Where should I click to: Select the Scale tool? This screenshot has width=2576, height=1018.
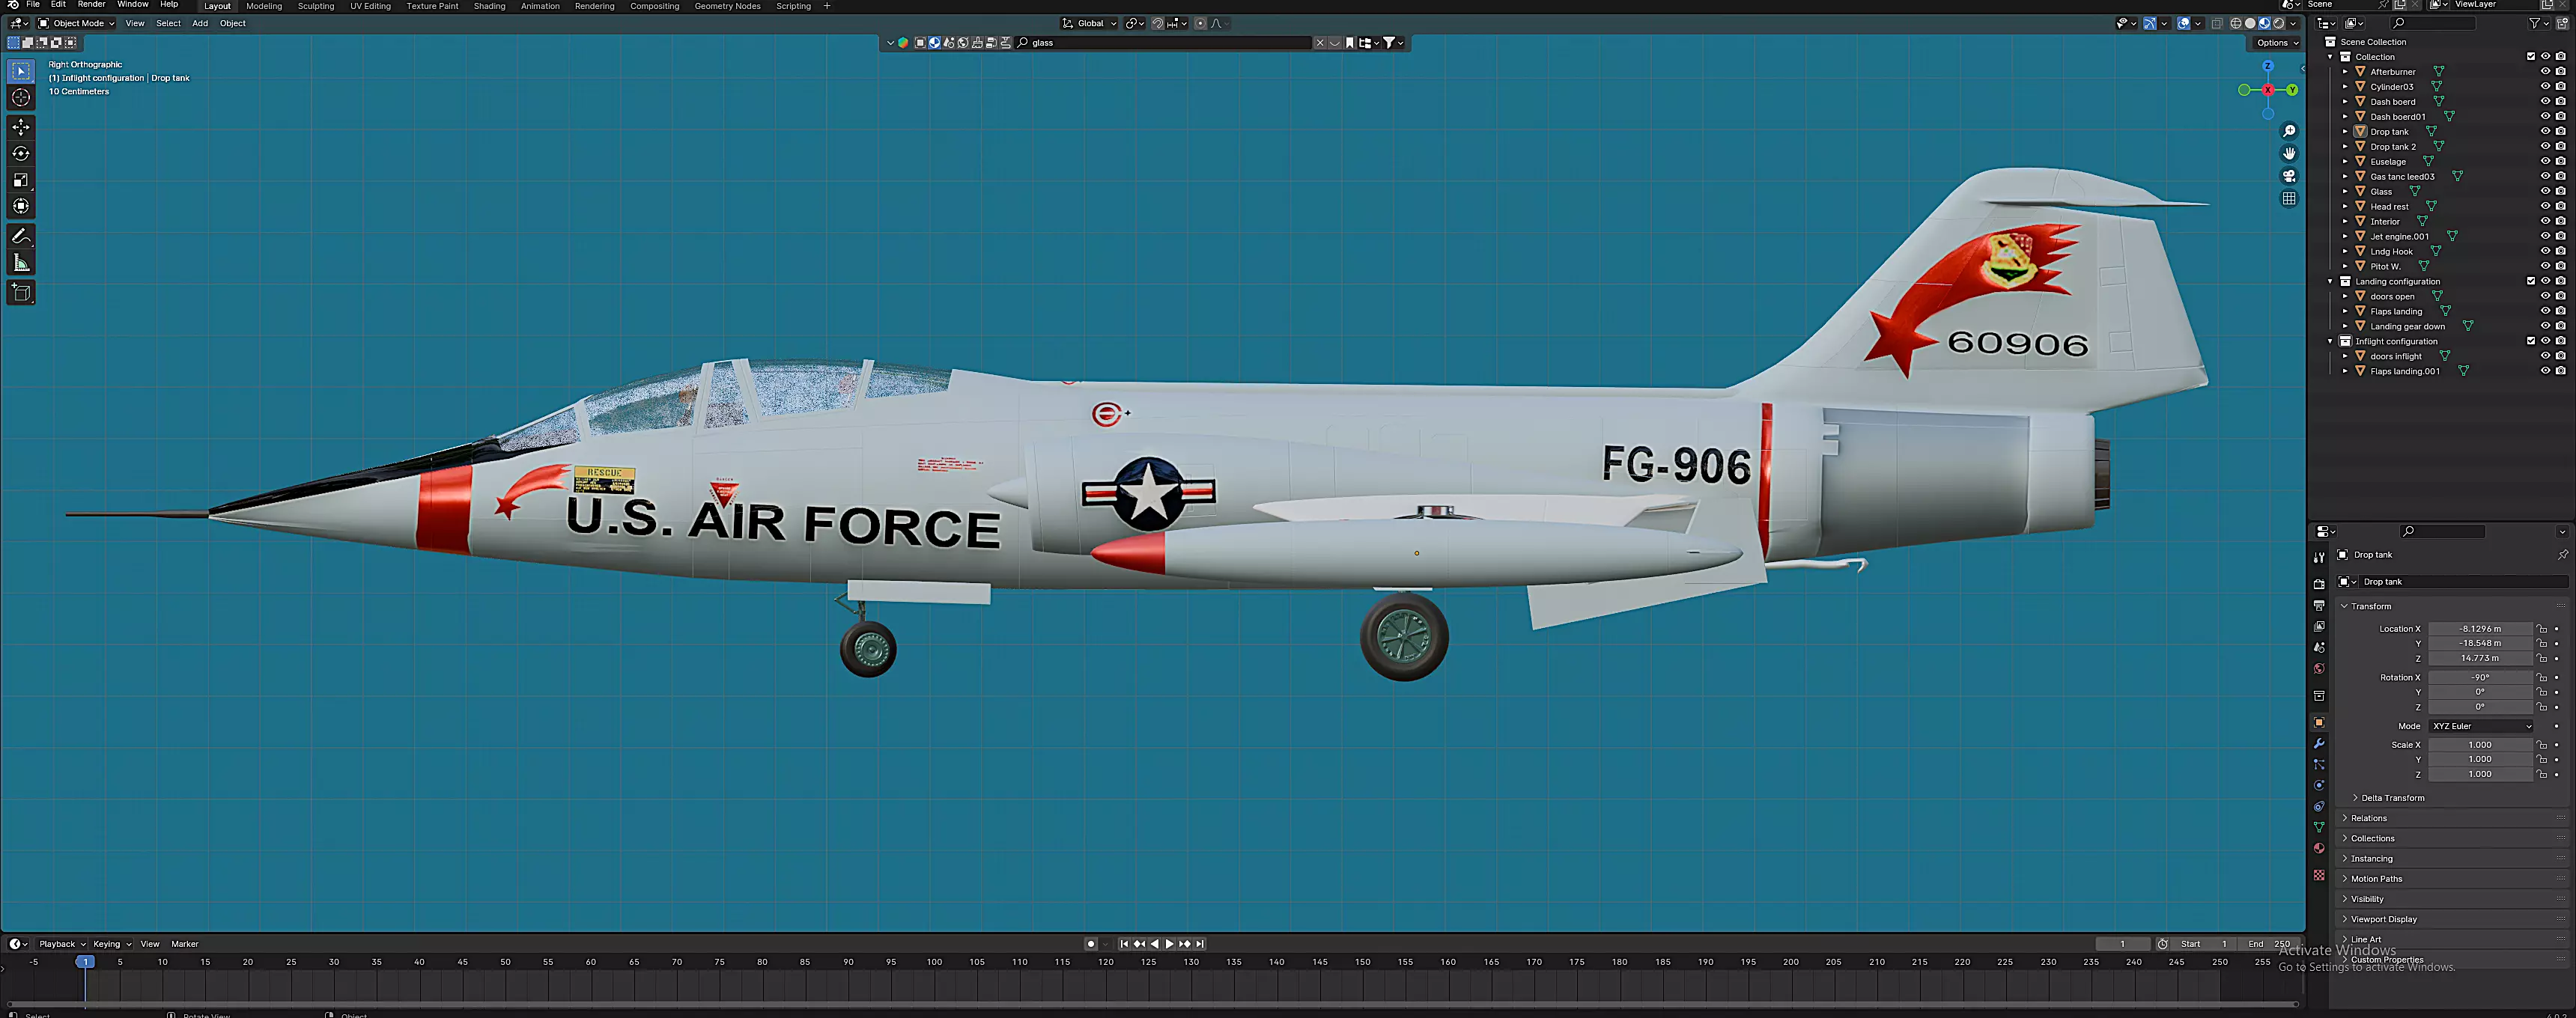[21, 180]
